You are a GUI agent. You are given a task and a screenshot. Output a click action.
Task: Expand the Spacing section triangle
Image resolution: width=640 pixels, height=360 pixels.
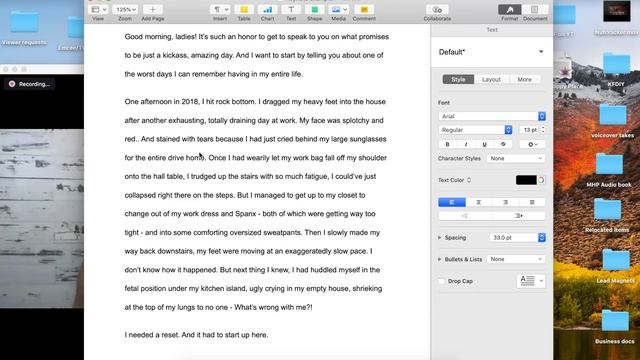point(440,238)
